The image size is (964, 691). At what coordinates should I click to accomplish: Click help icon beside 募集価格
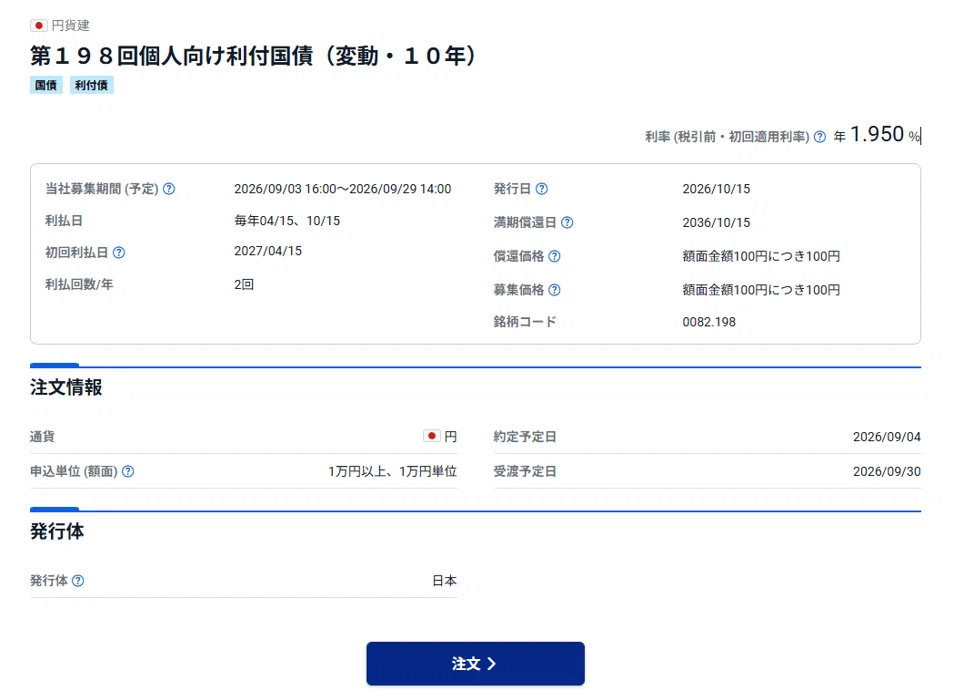(x=554, y=290)
